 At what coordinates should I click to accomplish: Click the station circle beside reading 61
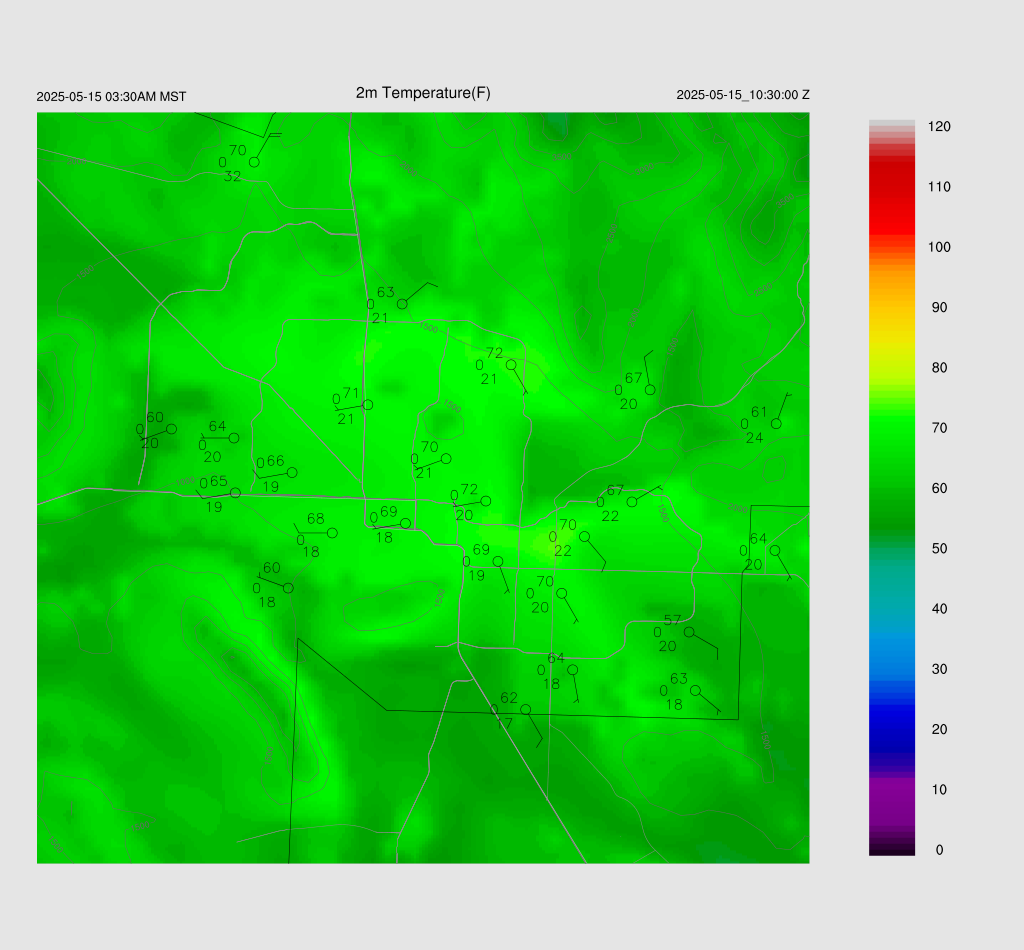click(x=776, y=424)
